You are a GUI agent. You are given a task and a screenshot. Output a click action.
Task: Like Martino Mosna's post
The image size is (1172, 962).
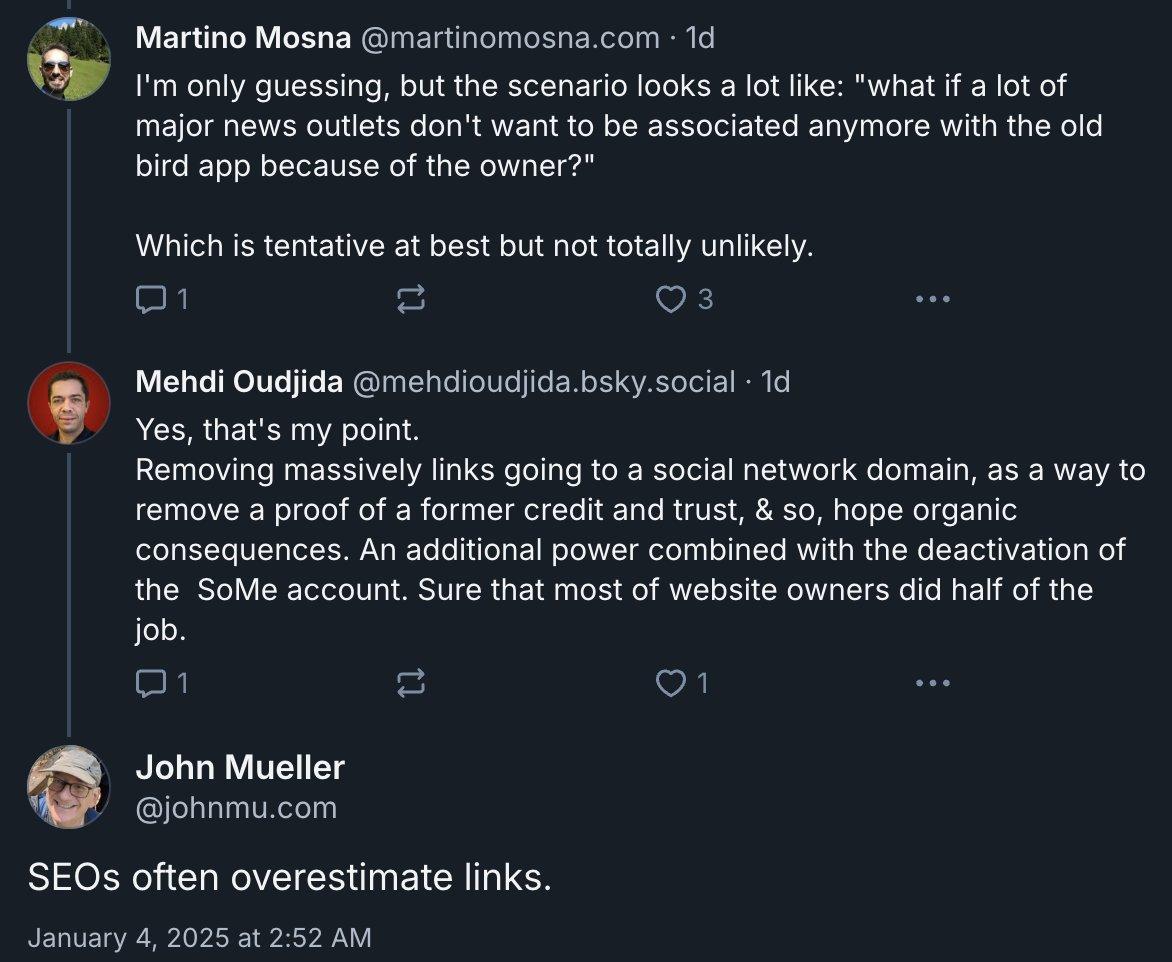tap(670, 299)
